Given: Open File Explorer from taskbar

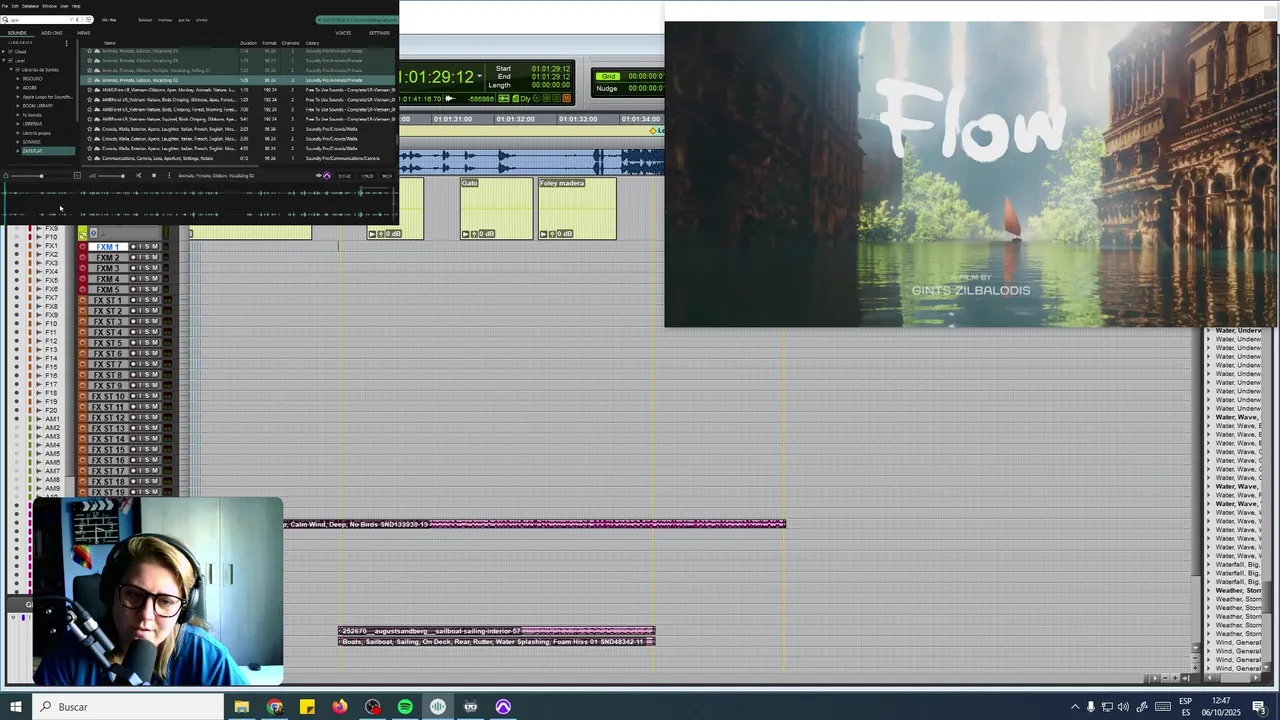Looking at the screenshot, I should point(241,707).
